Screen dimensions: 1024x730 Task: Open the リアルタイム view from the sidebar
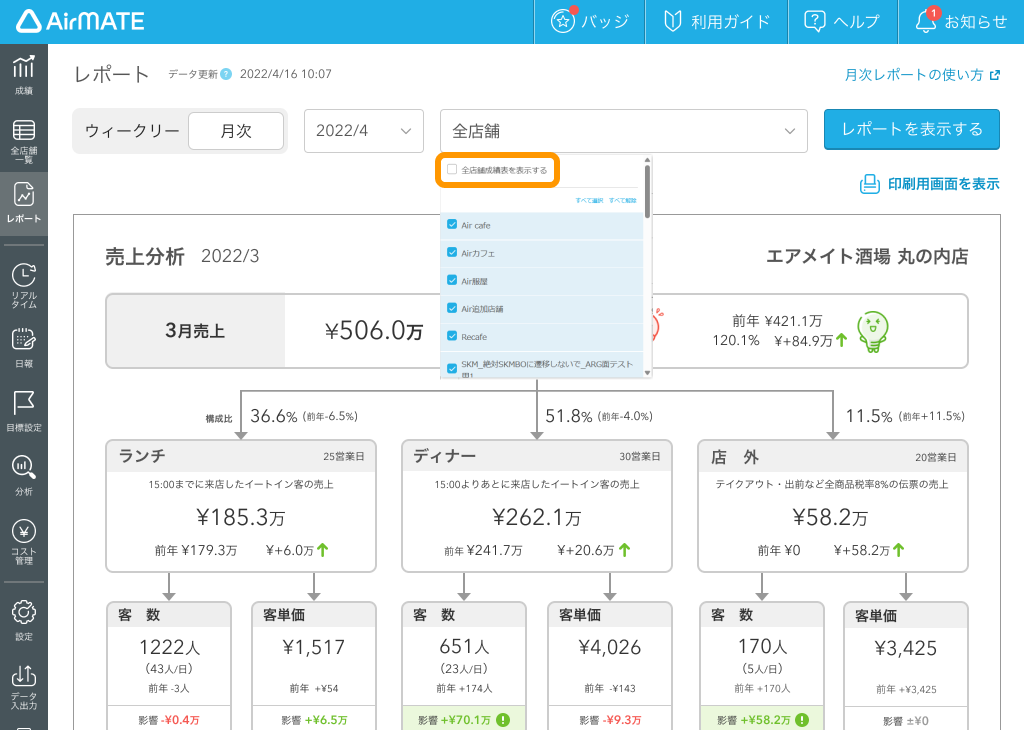point(24,283)
